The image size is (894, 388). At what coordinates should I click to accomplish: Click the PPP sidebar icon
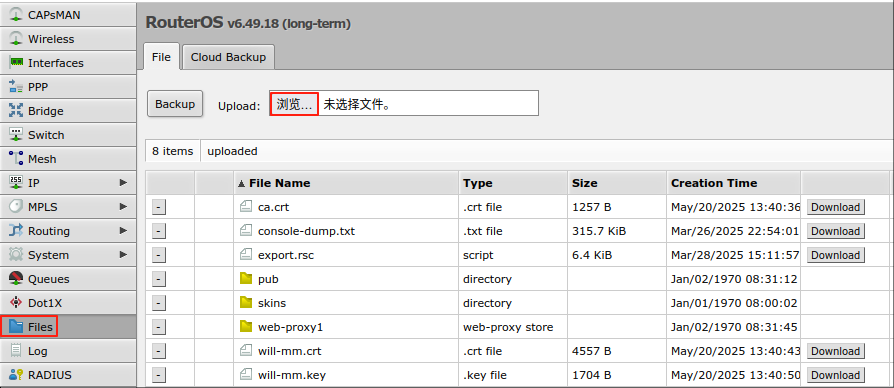tap(17, 87)
